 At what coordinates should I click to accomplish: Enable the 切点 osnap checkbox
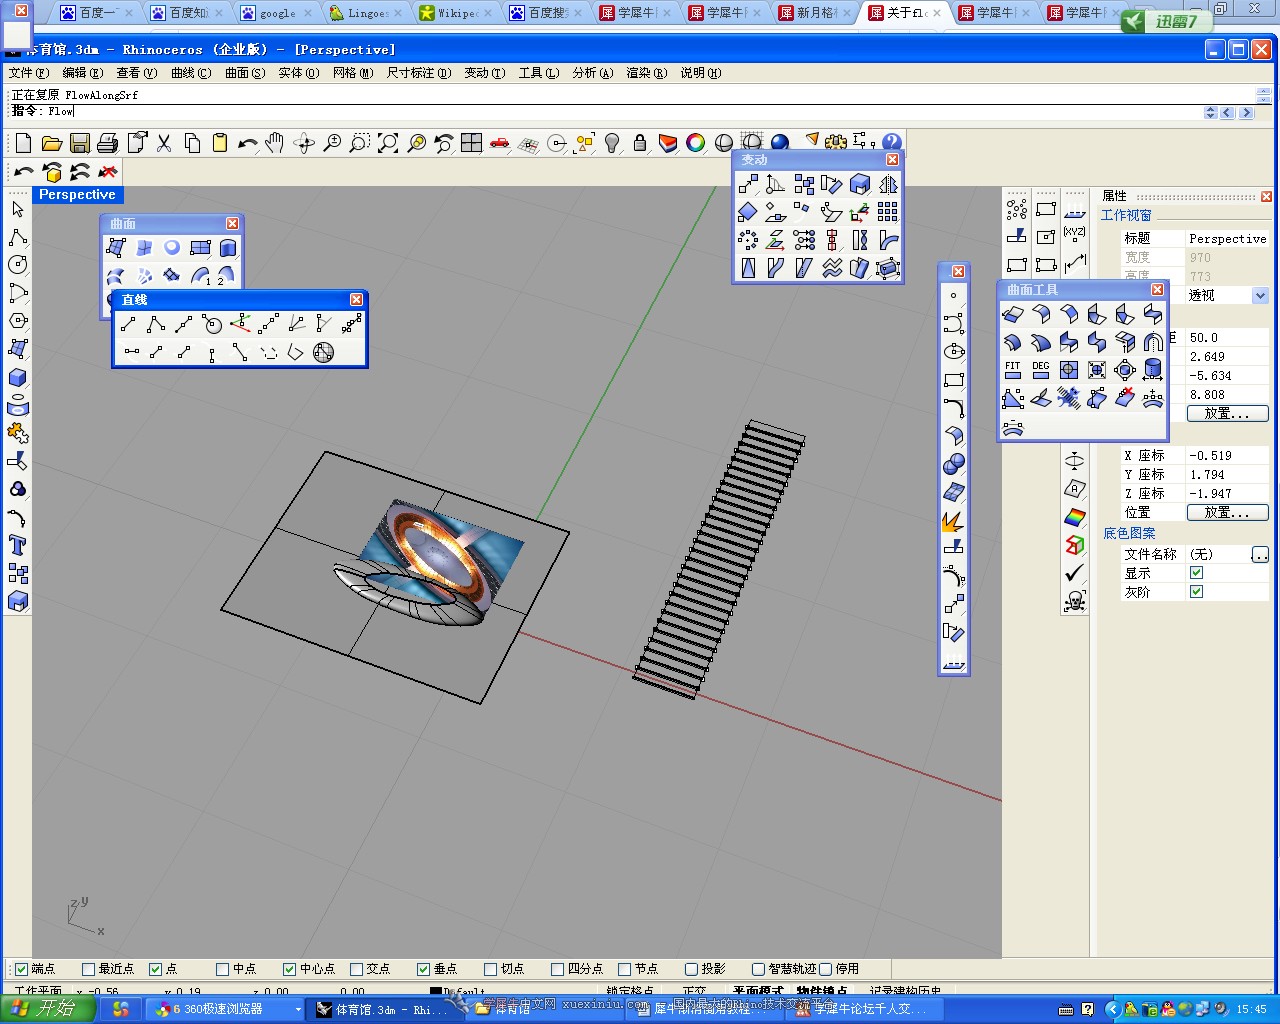click(x=491, y=969)
